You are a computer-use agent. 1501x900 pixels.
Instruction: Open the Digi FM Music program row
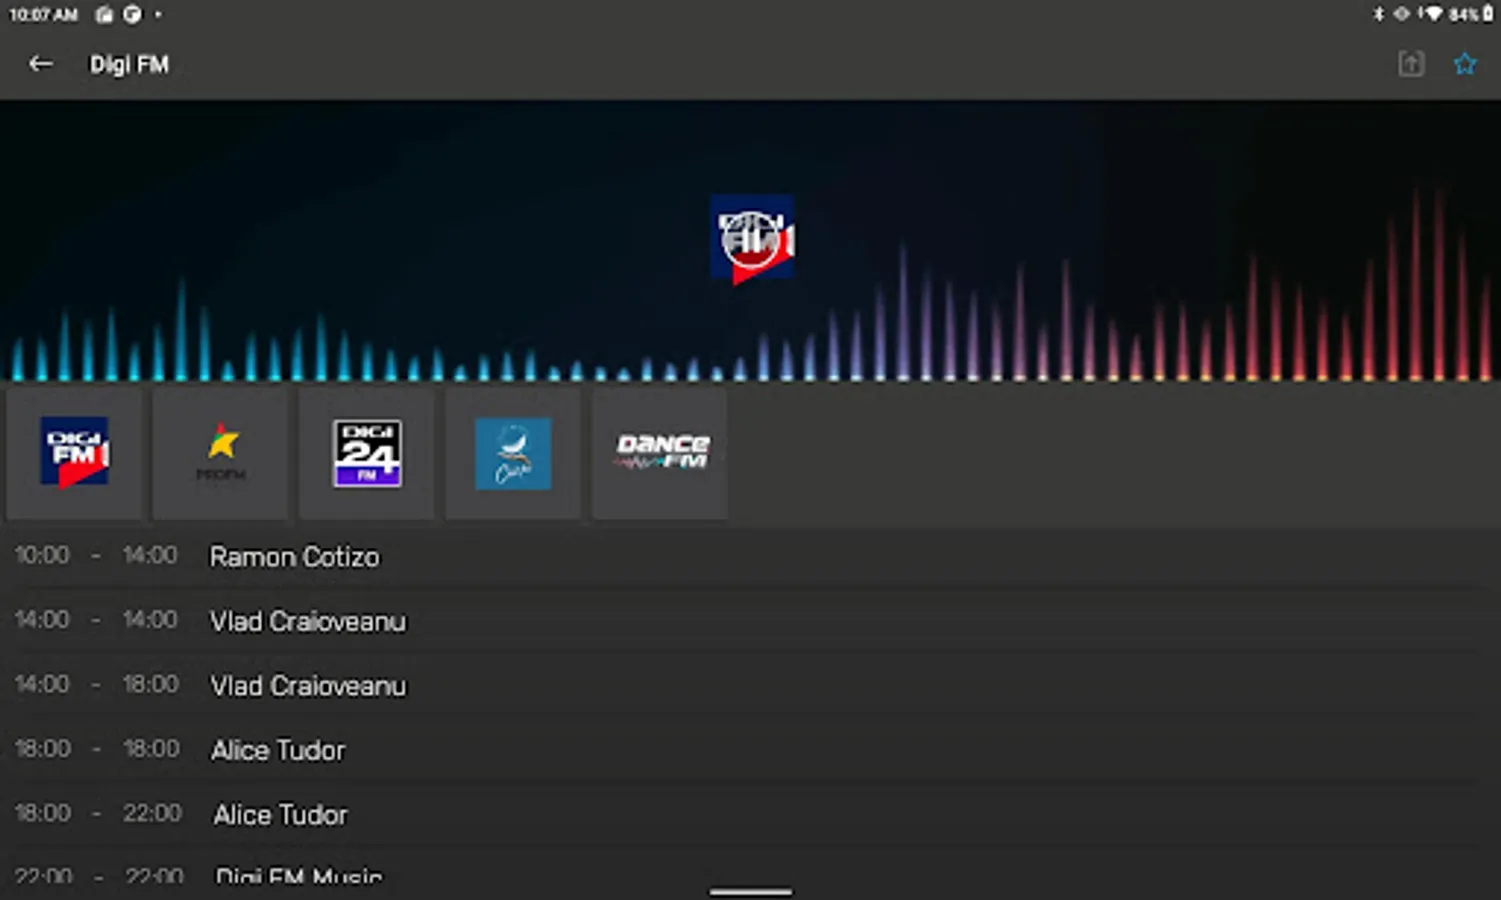pos(750,872)
